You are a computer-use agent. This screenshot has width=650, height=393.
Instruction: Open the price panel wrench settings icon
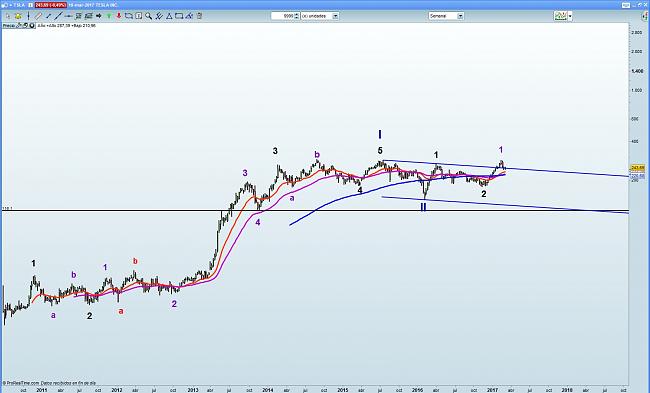[x=19, y=26]
